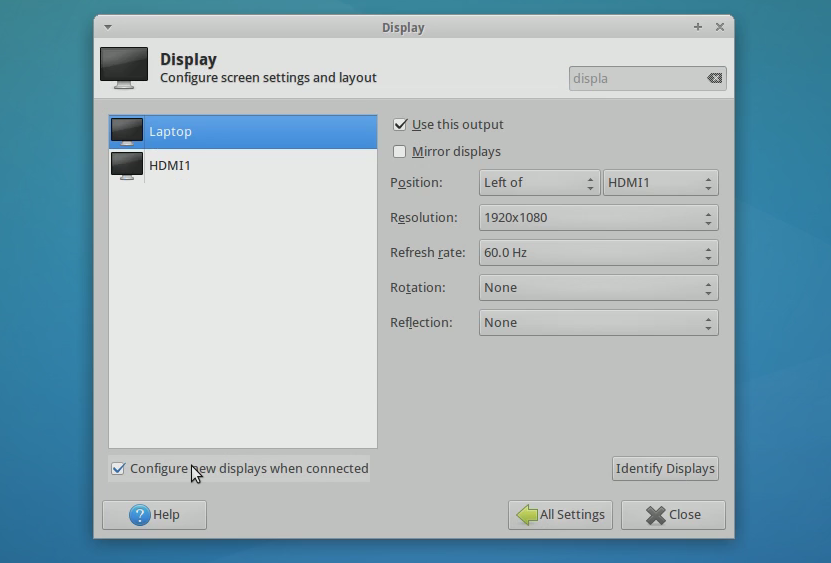Viewport: 831px width, 563px height.
Task: Click the 'Rotation:' label
Action: pos(418,287)
